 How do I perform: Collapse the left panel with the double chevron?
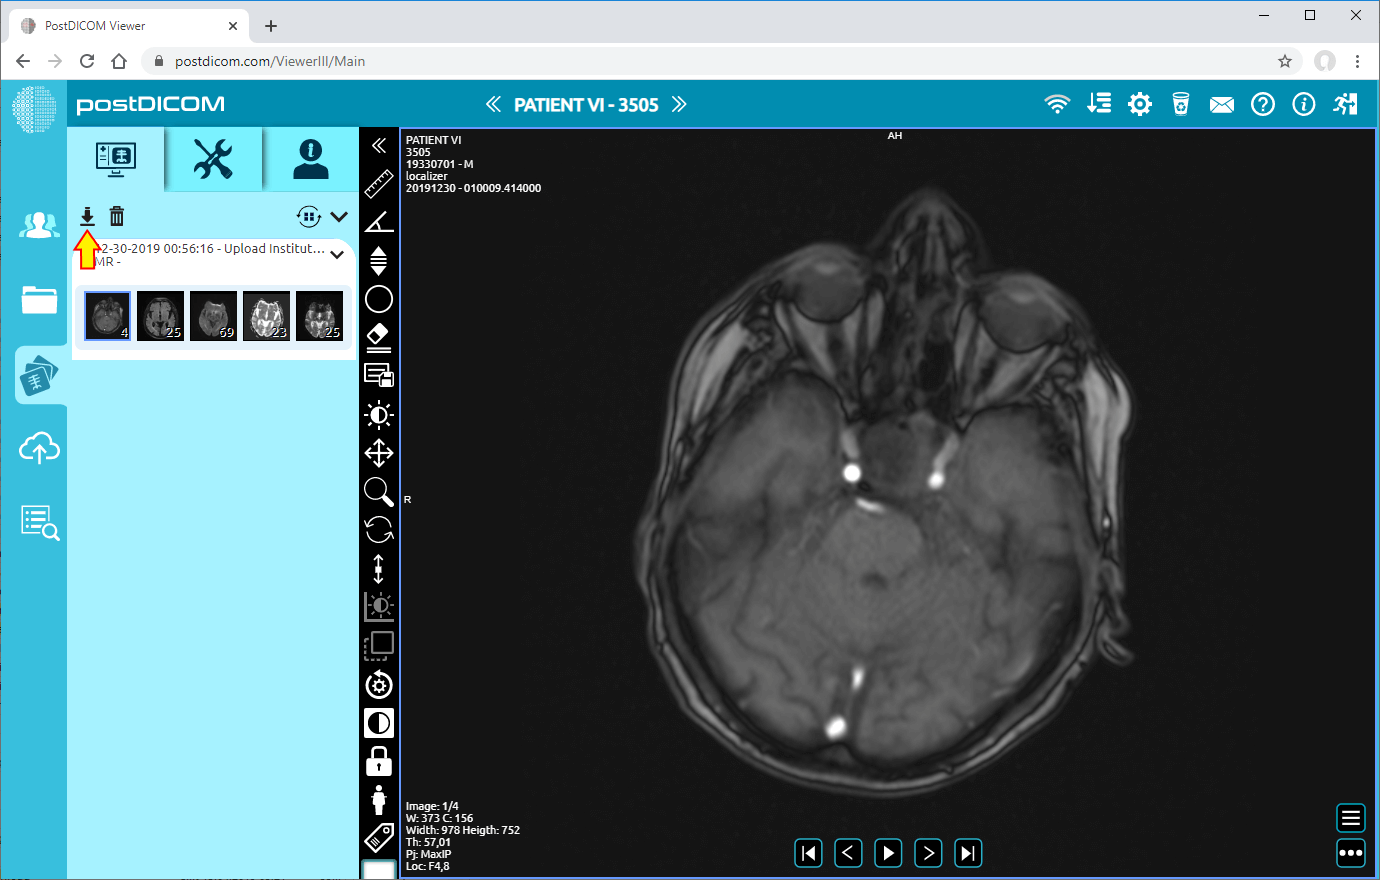click(x=379, y=145)
